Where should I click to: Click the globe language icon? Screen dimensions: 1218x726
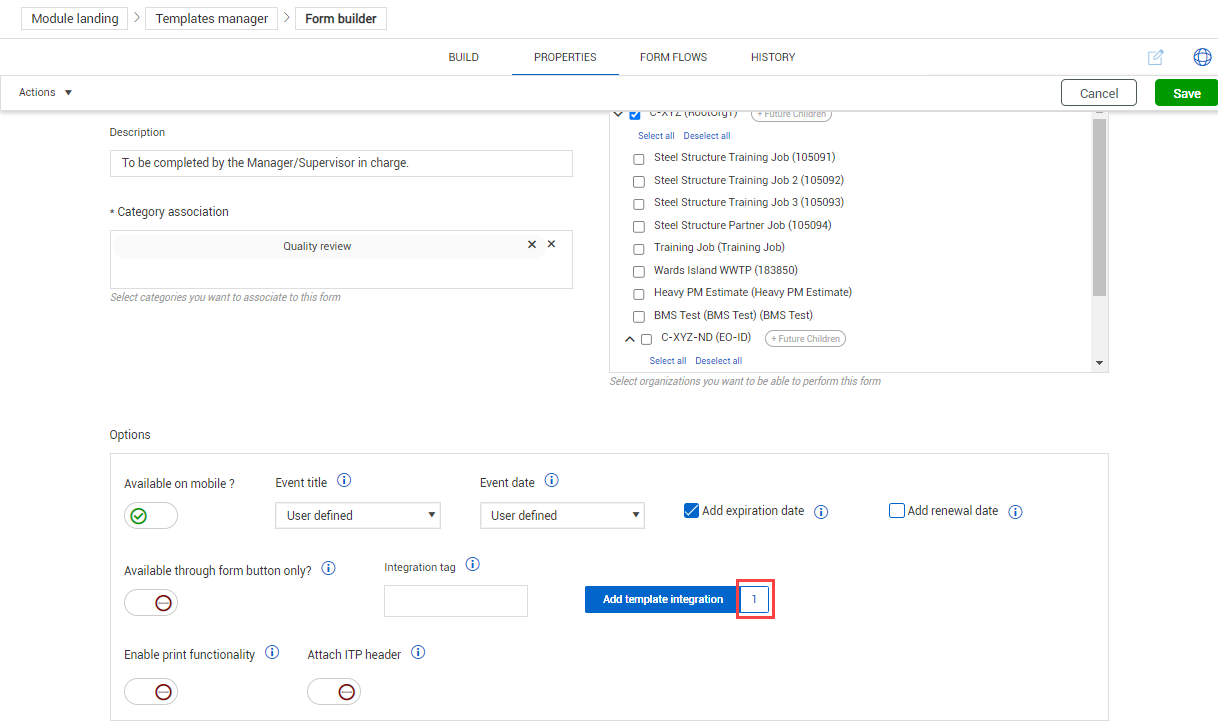(x=1202, y=57)
